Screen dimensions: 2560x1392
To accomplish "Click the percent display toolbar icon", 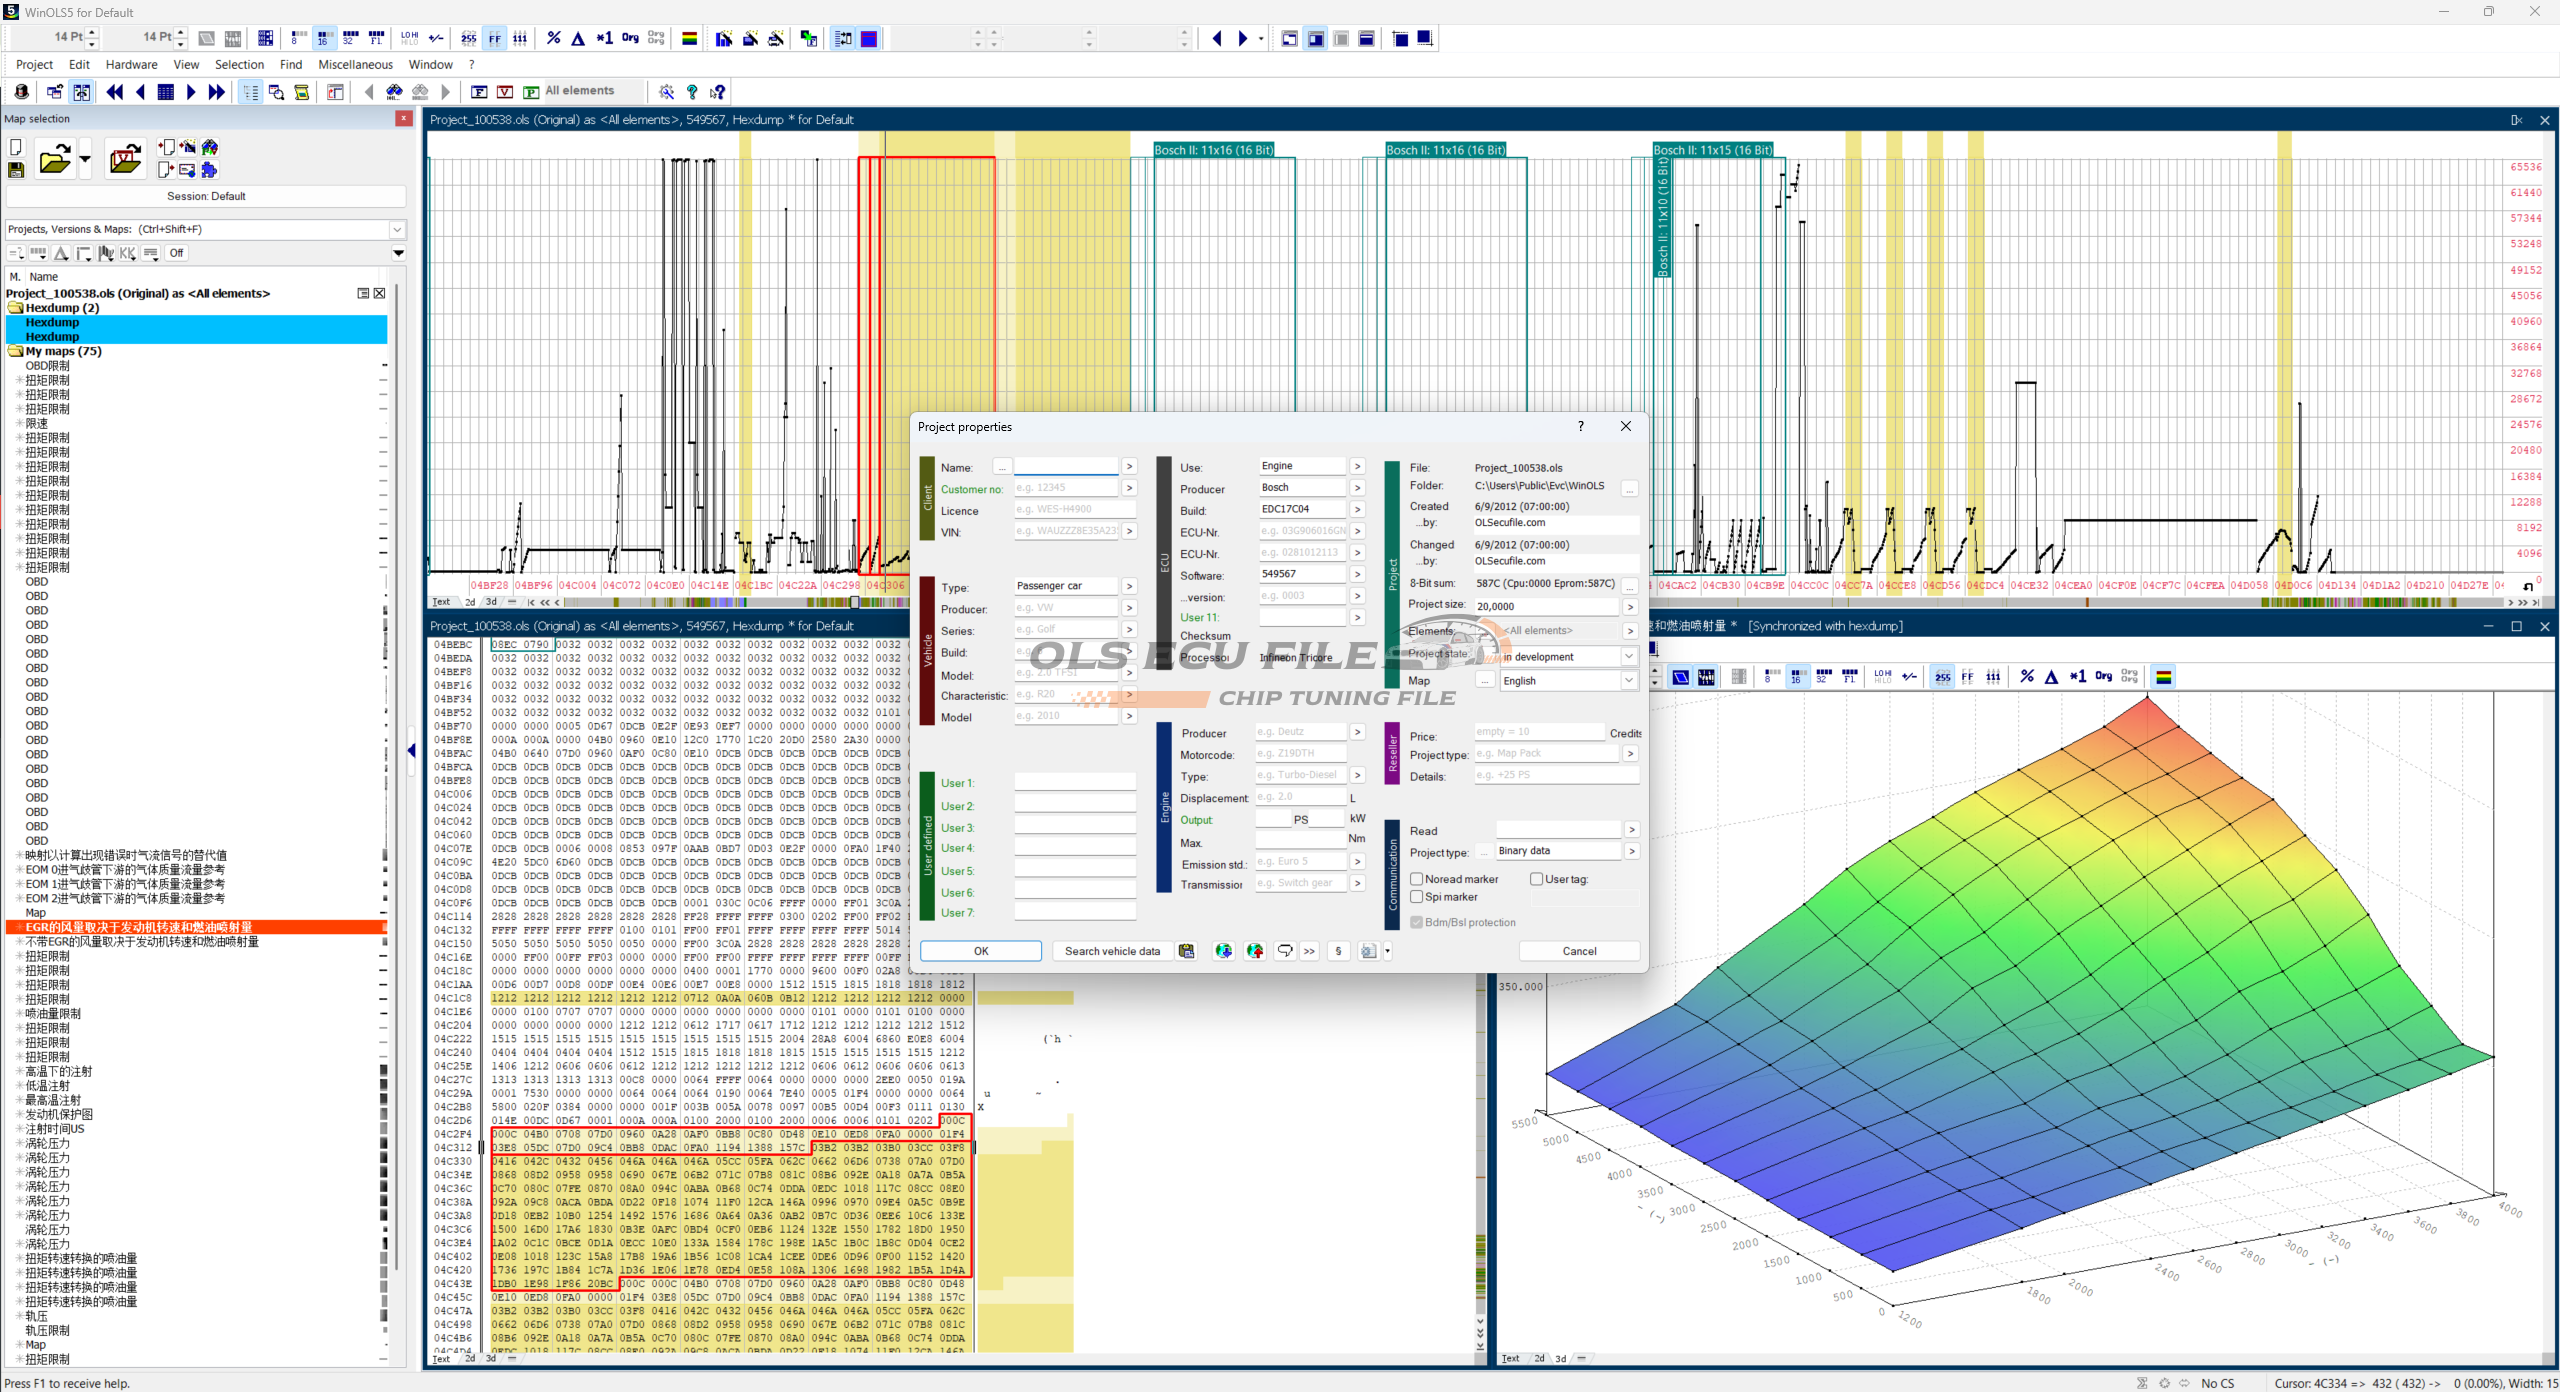I will click(x=553, y=39).
